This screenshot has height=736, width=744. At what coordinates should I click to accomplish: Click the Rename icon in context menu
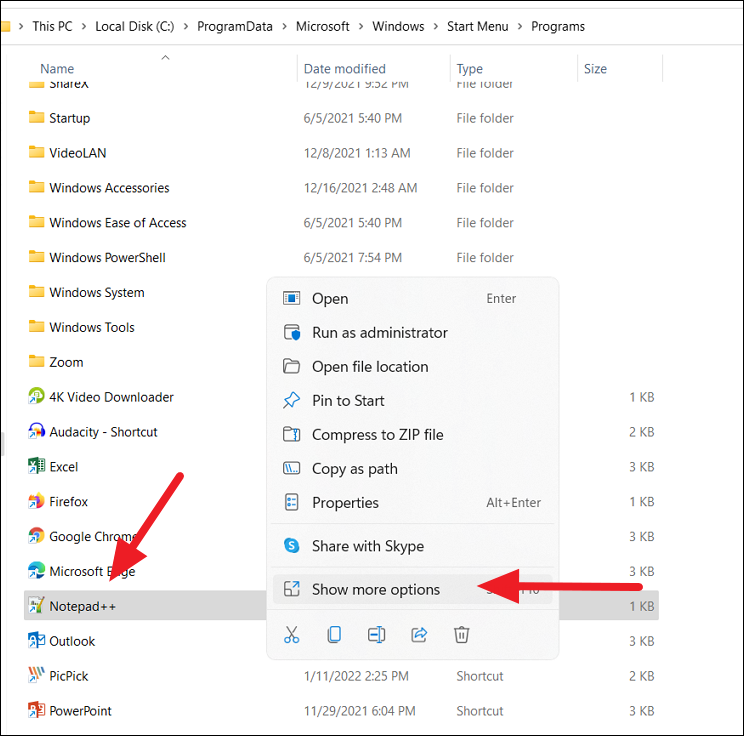pos(376,634)
